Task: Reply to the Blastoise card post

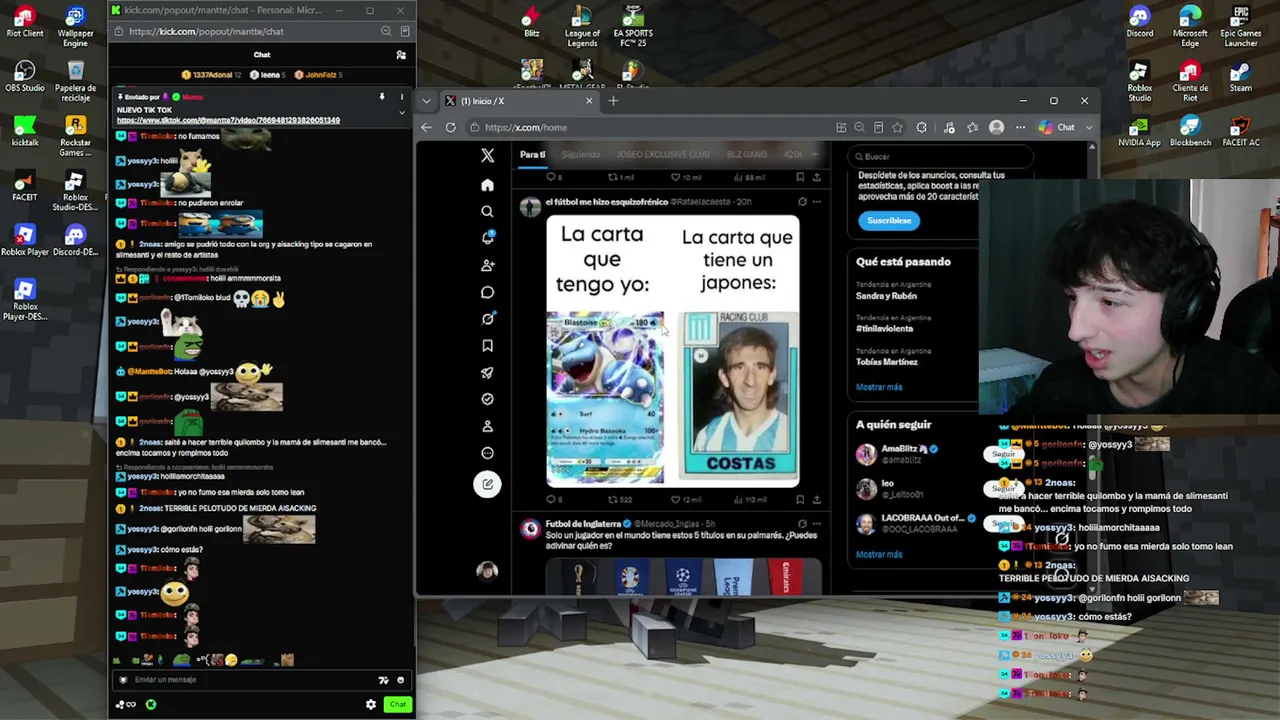Action: click(550, 499)
